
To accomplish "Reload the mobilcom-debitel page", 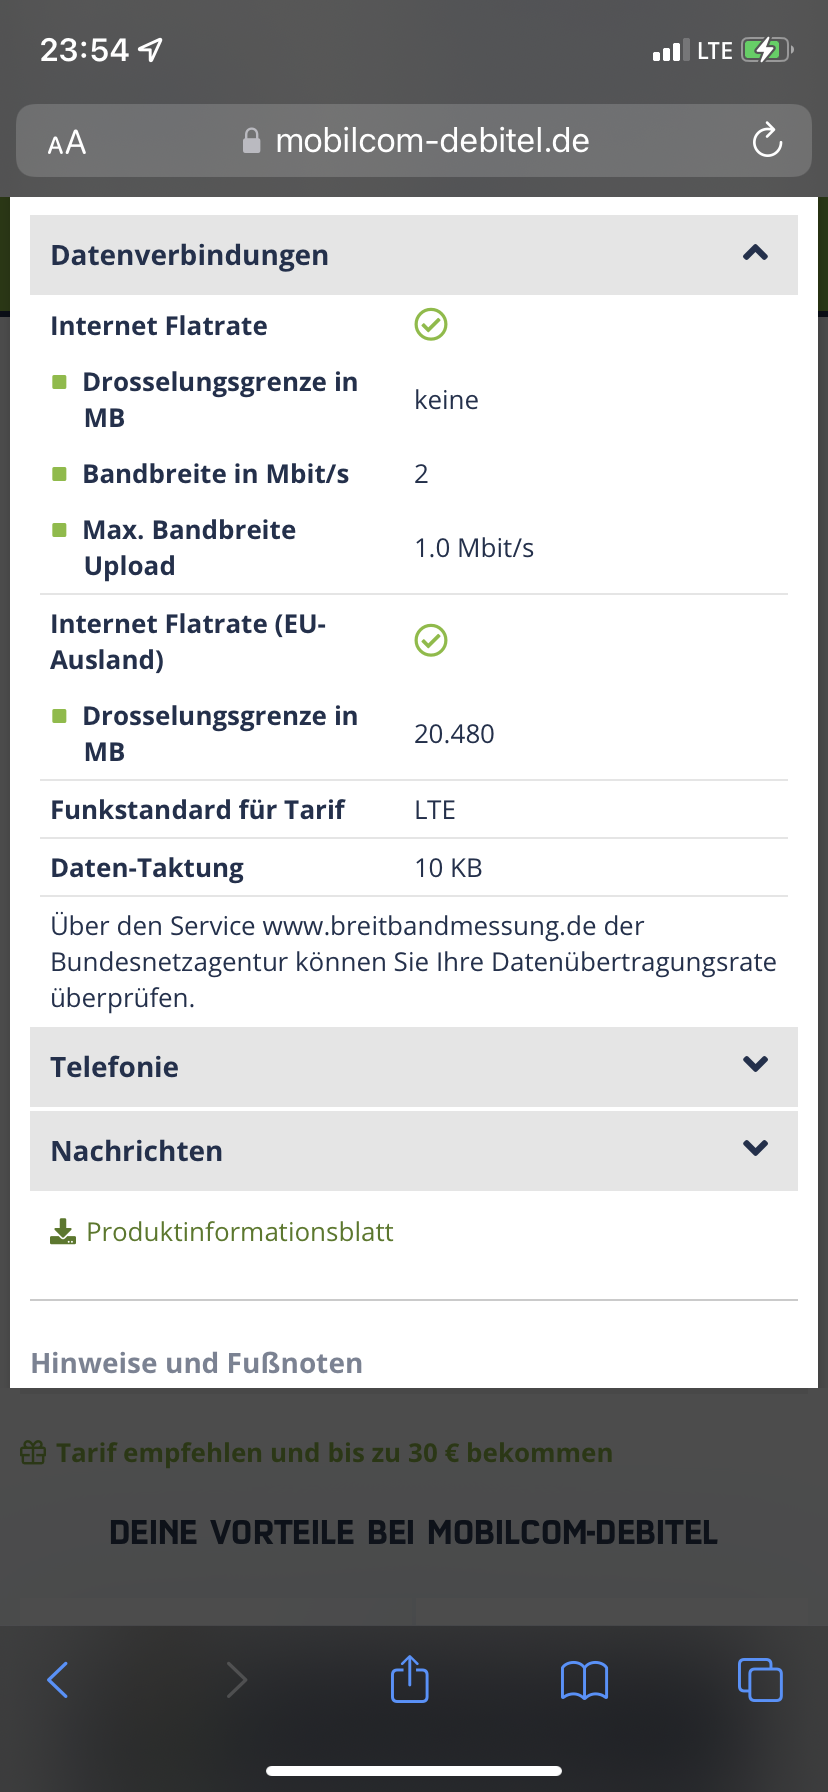I will [767, 141].
